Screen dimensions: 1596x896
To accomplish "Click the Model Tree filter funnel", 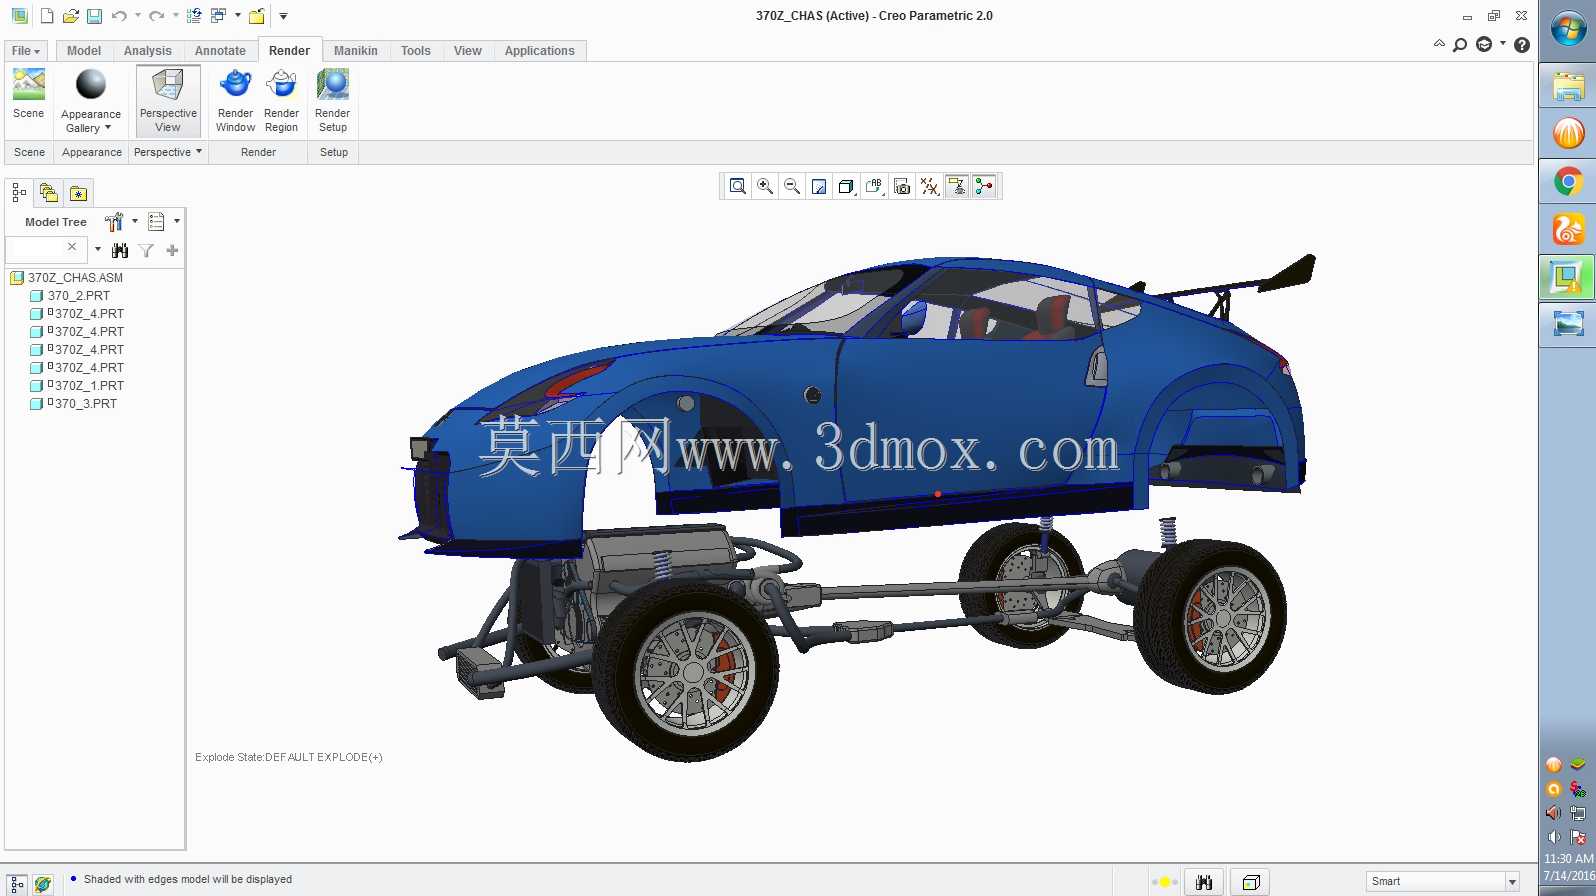I will pyautogui.click(x=146, y=251).
